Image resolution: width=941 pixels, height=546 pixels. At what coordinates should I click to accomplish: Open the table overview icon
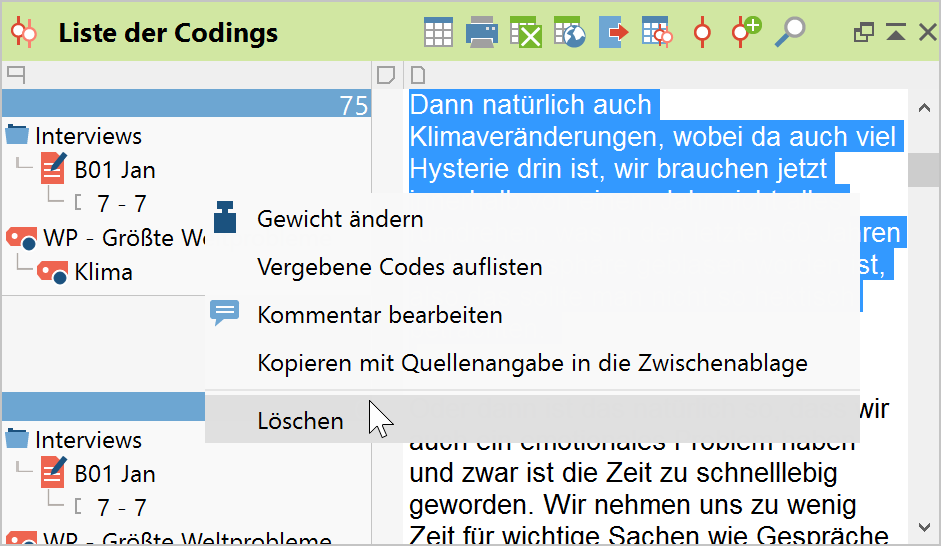[x=438, y=32]
